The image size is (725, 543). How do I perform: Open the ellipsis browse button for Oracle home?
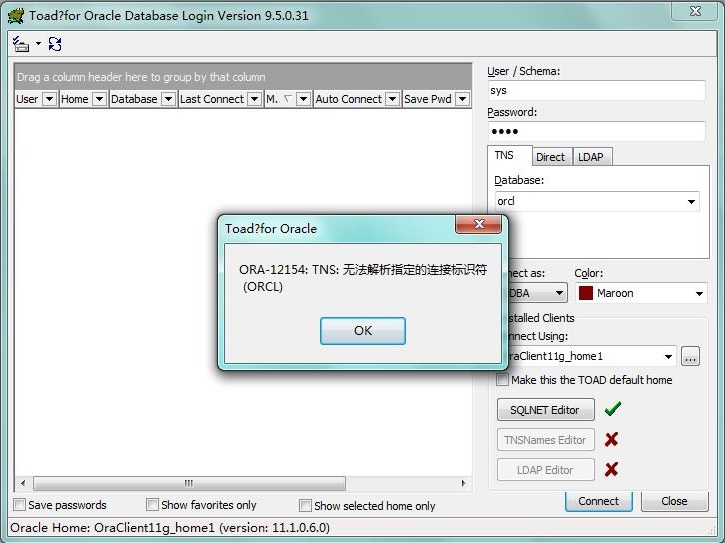click(690, 356)
